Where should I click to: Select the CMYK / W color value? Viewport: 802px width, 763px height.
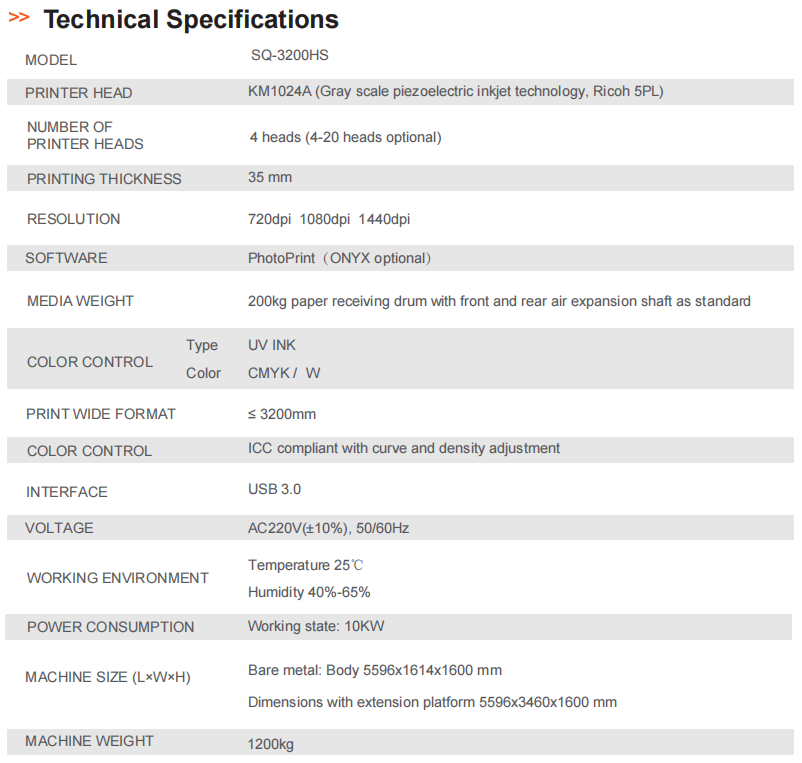[x=284, y=373]
